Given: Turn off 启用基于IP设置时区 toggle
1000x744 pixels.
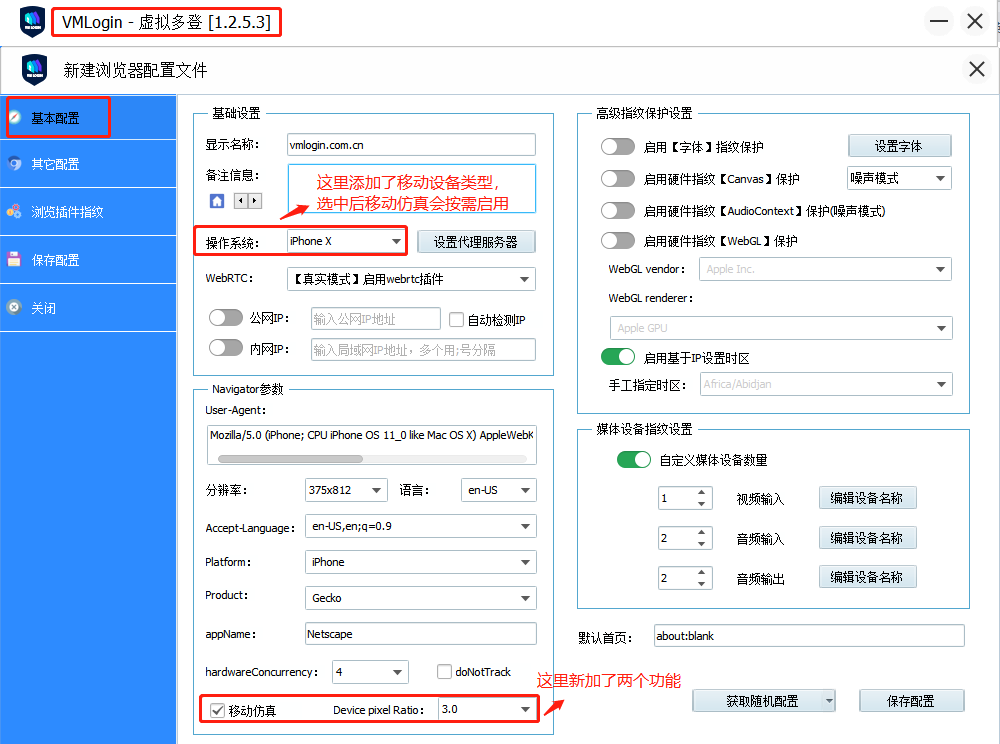Looking at the screenshot, I should coord(617,357).
